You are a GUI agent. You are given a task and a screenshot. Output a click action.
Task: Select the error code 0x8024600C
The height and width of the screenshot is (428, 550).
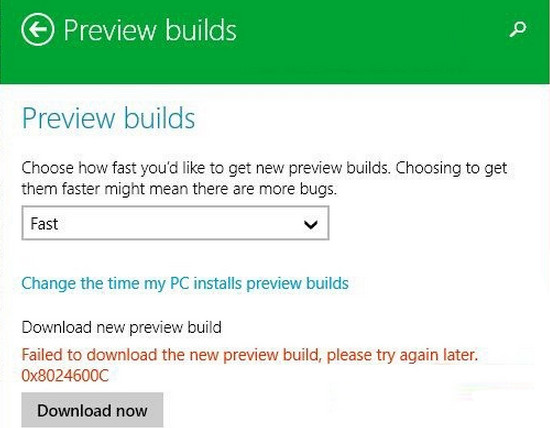65,376
